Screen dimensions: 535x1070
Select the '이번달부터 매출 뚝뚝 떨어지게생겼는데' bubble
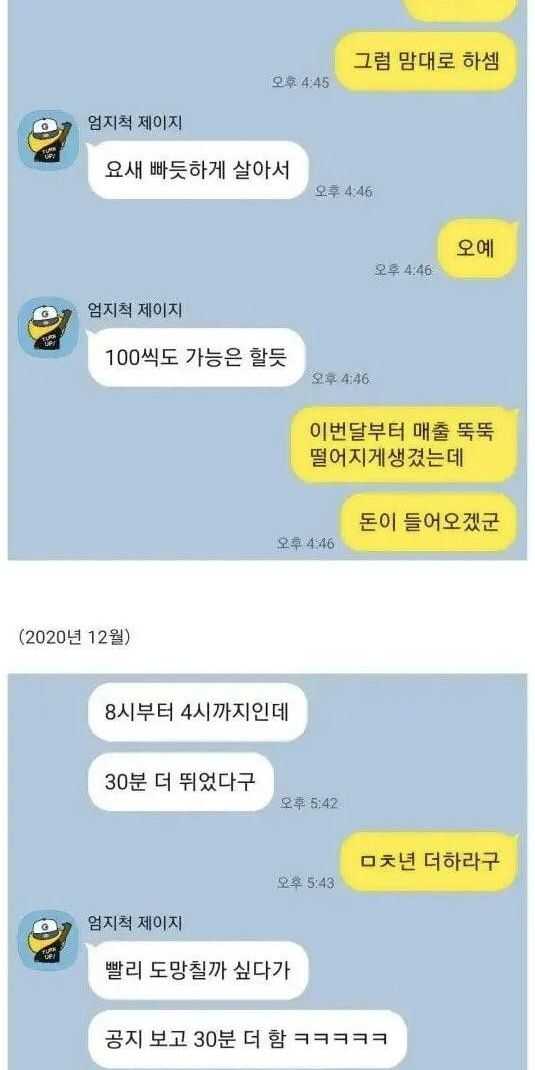click(x=404, y=445)
